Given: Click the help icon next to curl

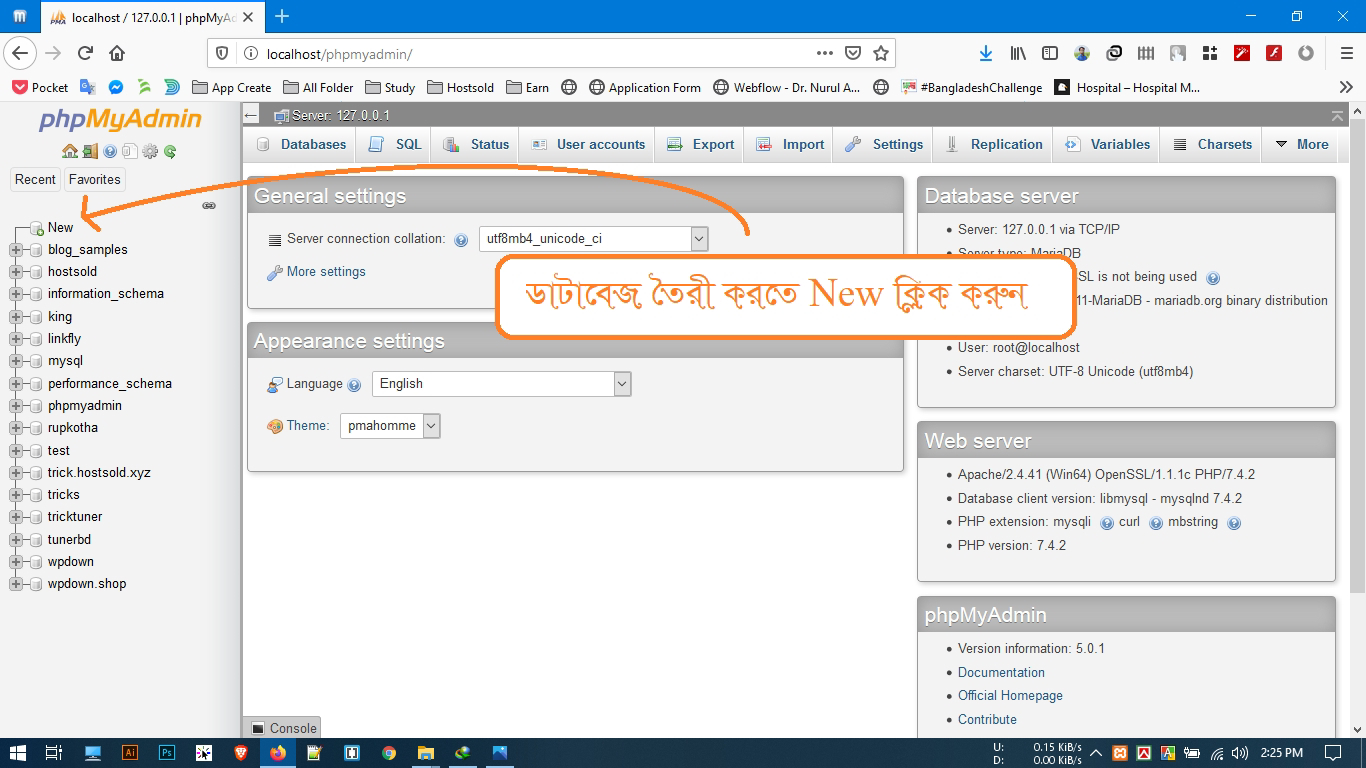Looking at the screenshot, I should click(x=1156, y=523).
